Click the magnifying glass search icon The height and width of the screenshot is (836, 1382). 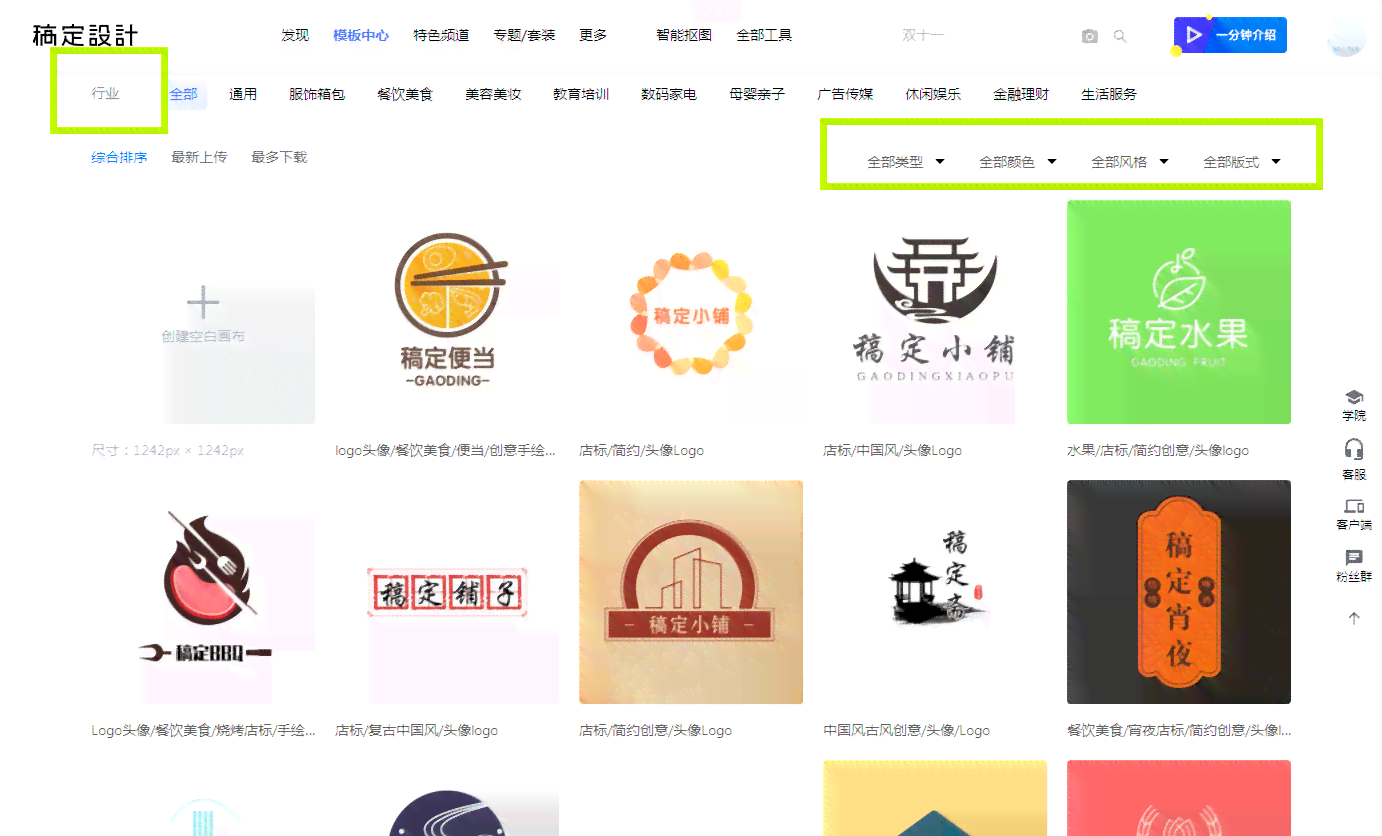[1120, 36]
